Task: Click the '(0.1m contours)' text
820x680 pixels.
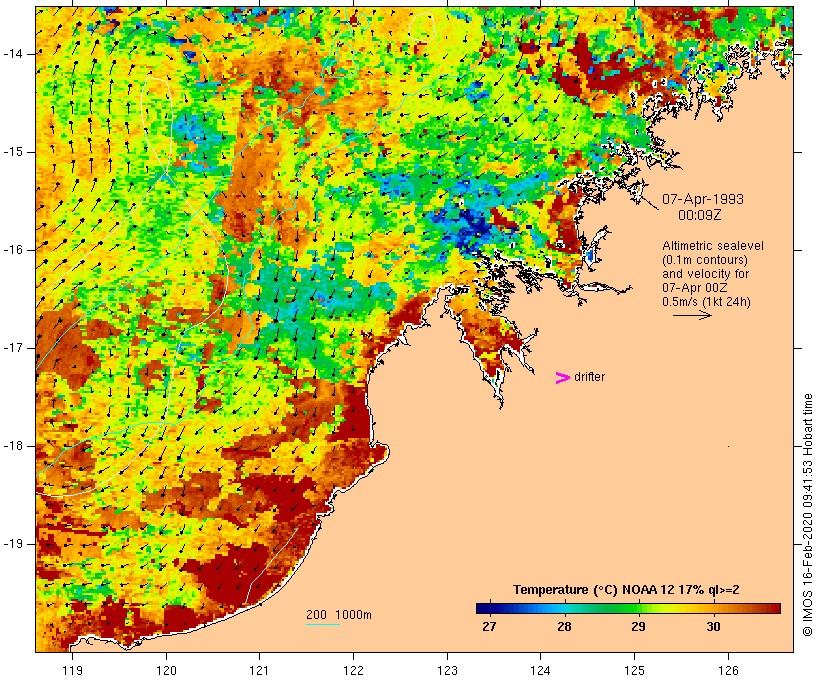Action: [705, 260]
